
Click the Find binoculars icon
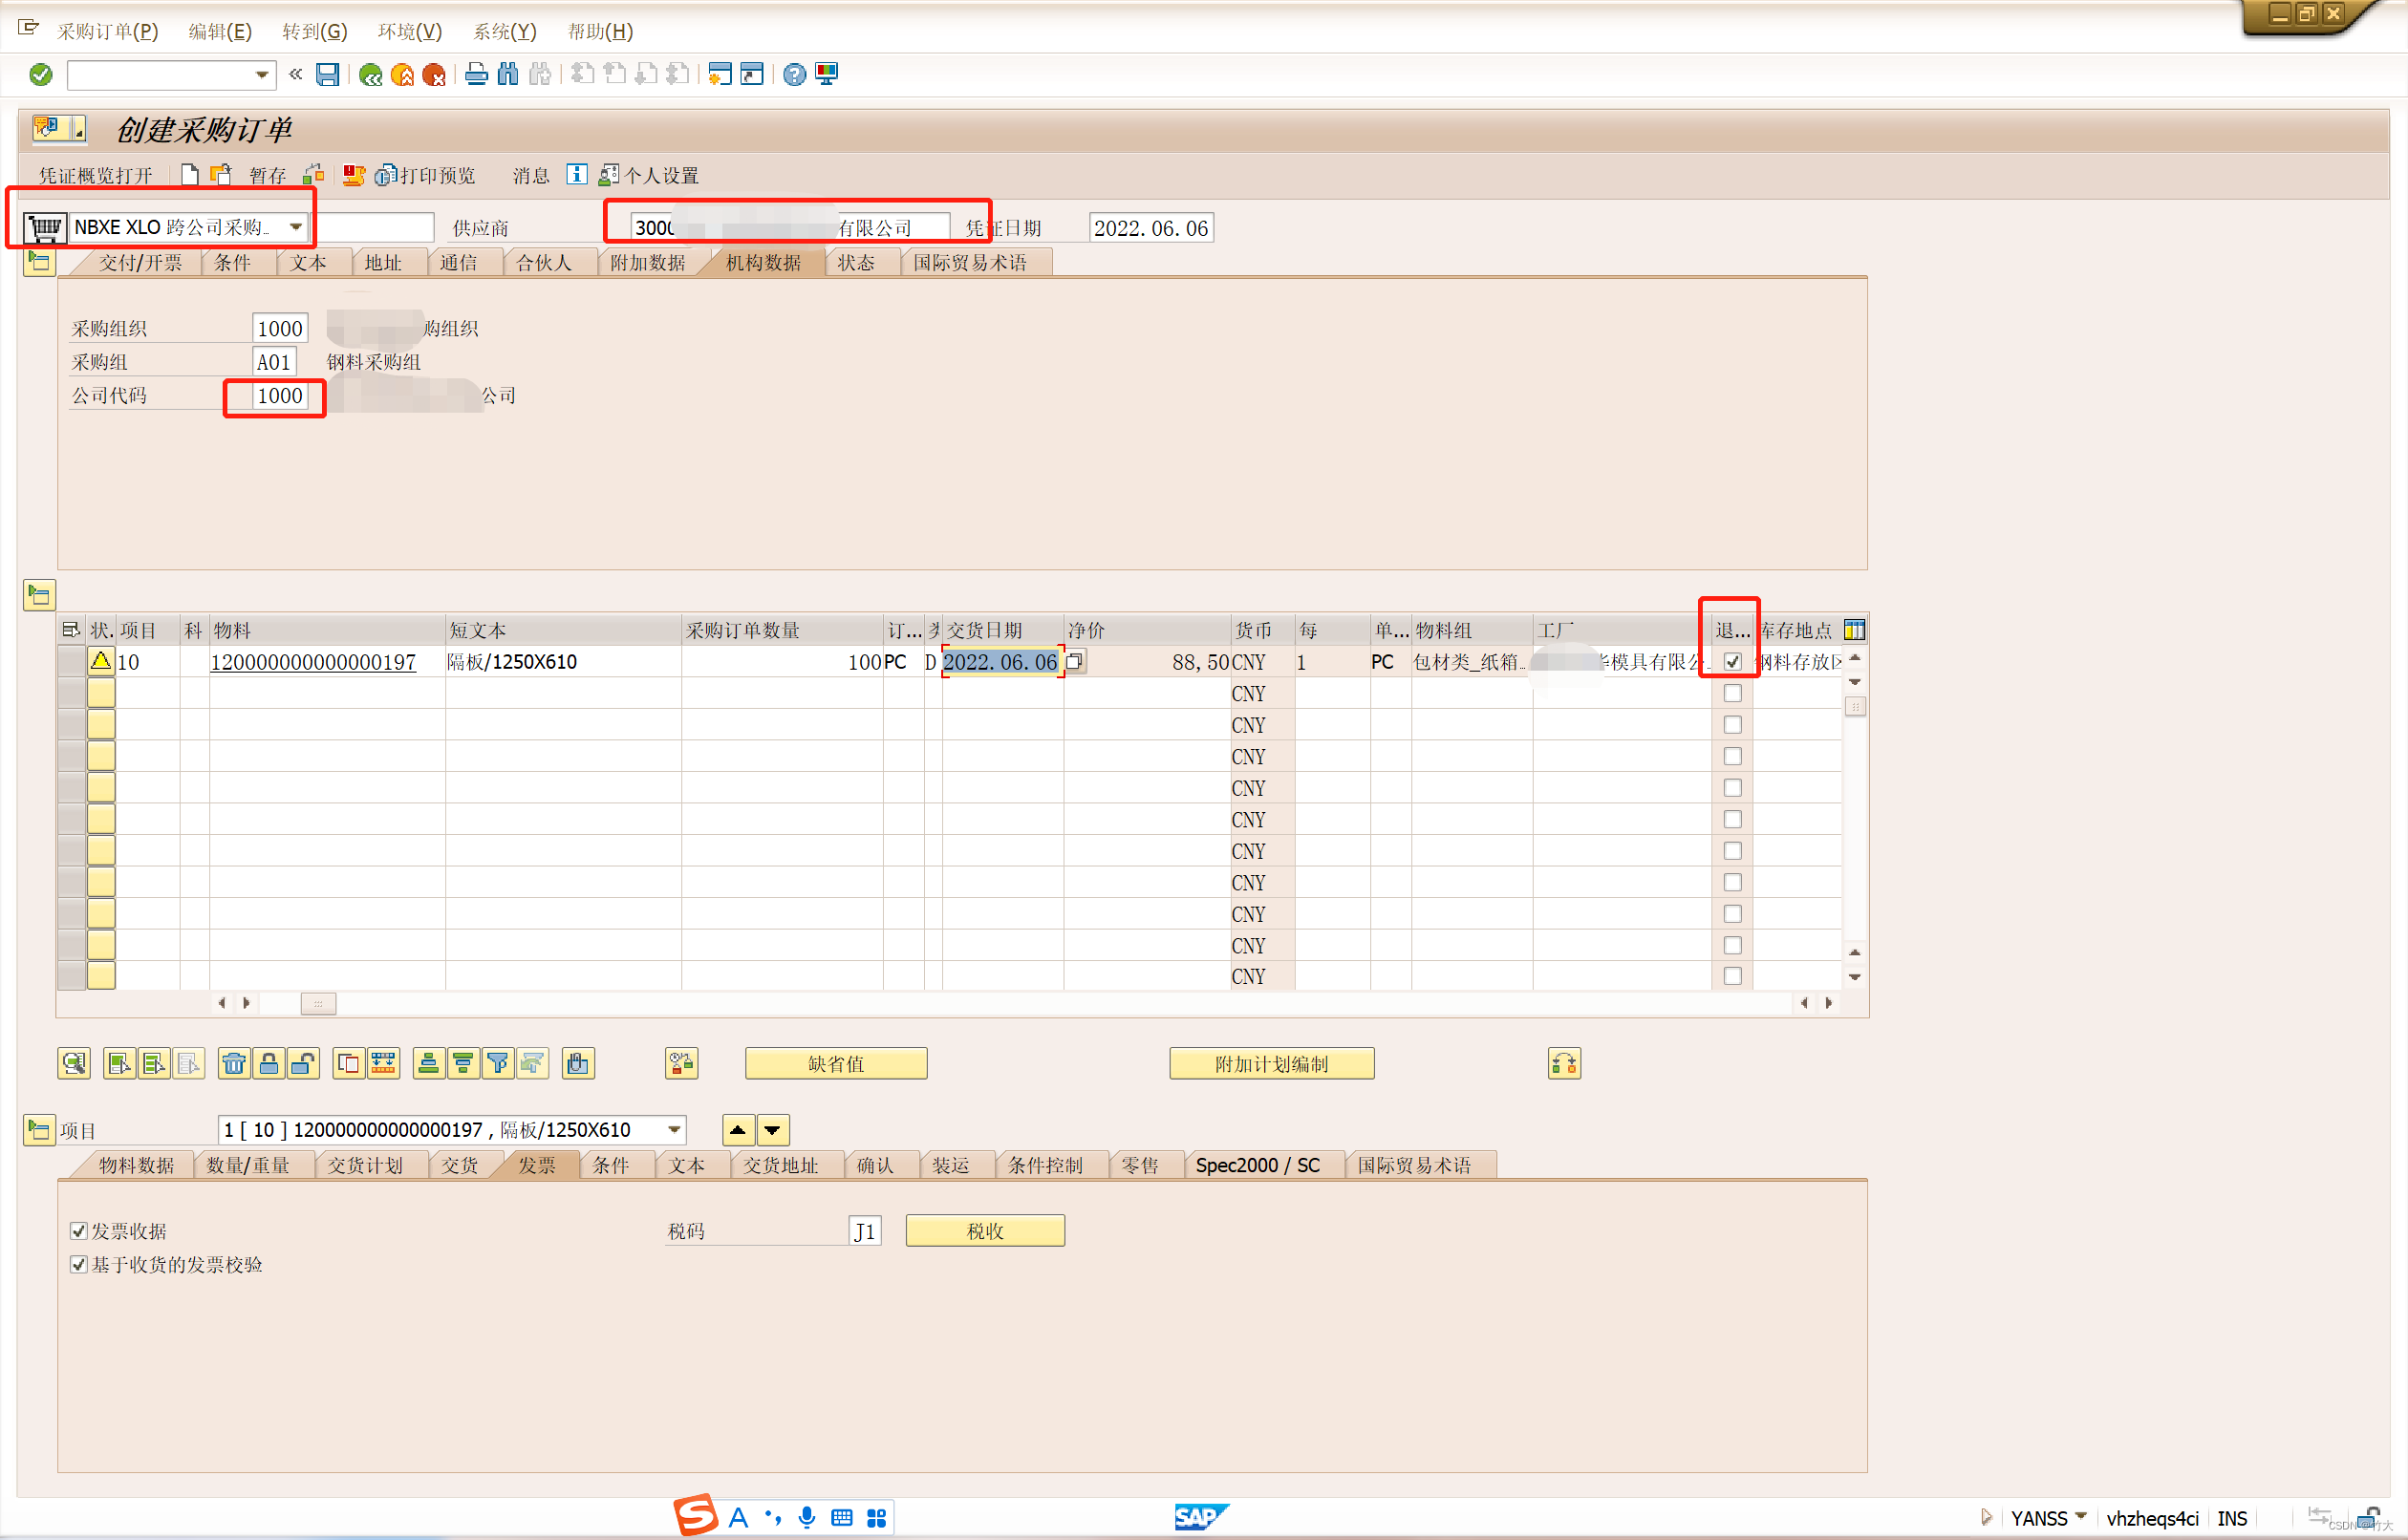(x=508, y=74)
